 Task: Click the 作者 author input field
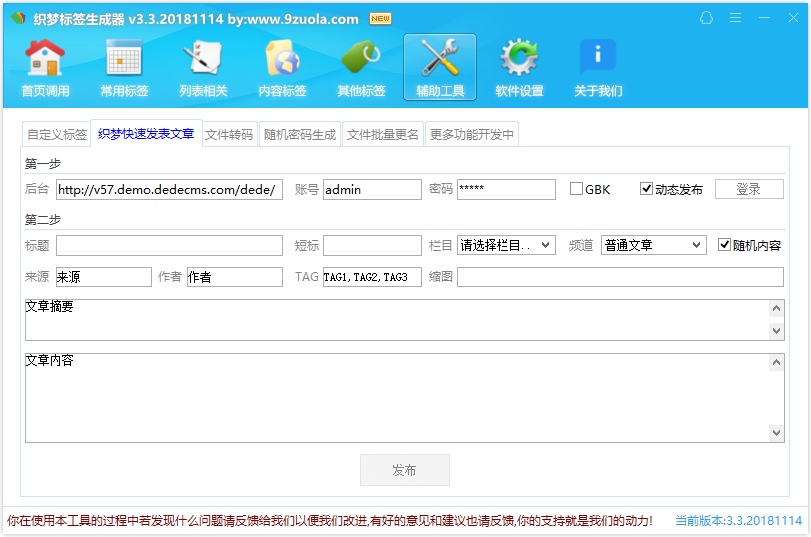(x=235, y=277)
